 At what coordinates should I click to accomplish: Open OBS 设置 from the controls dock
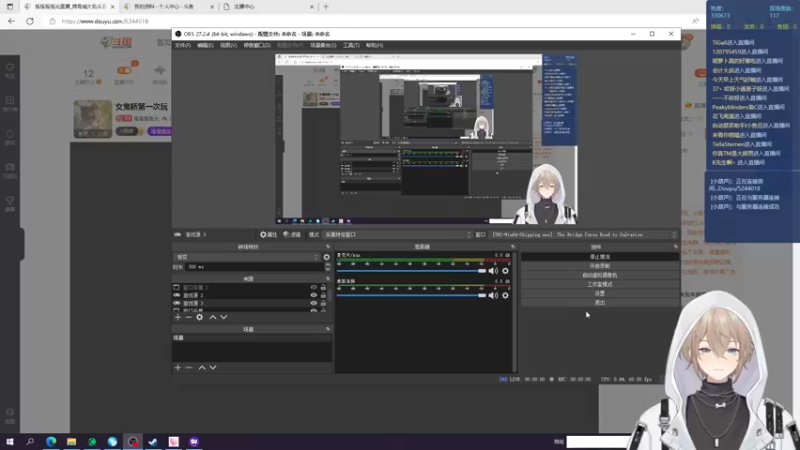click(599, 293)
